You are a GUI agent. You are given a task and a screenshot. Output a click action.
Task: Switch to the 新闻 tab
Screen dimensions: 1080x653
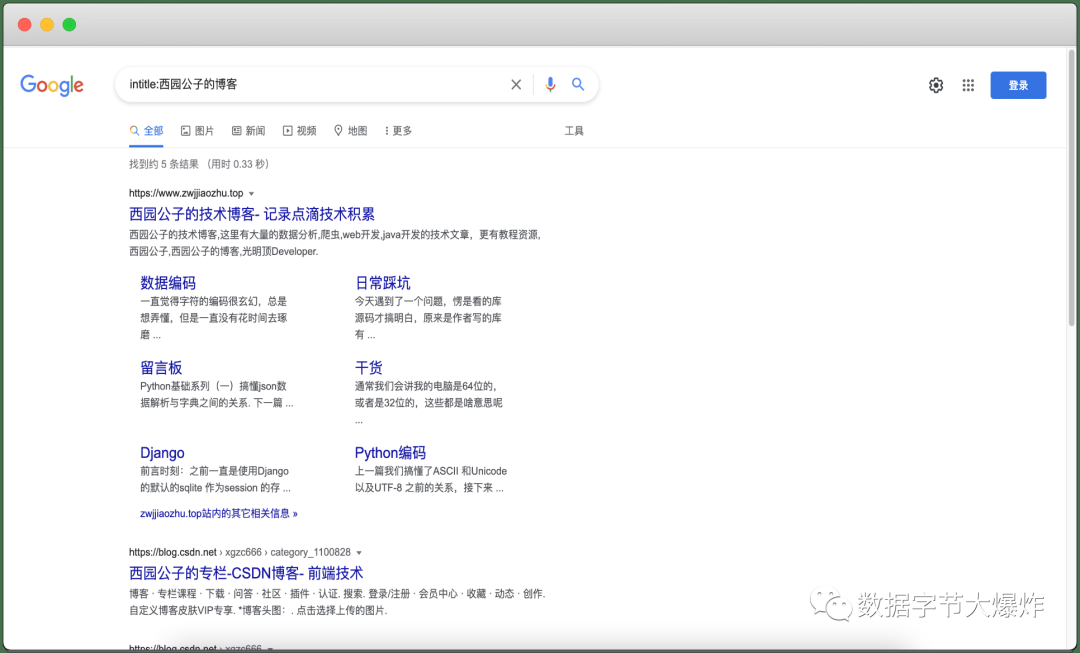click(248, 131)
